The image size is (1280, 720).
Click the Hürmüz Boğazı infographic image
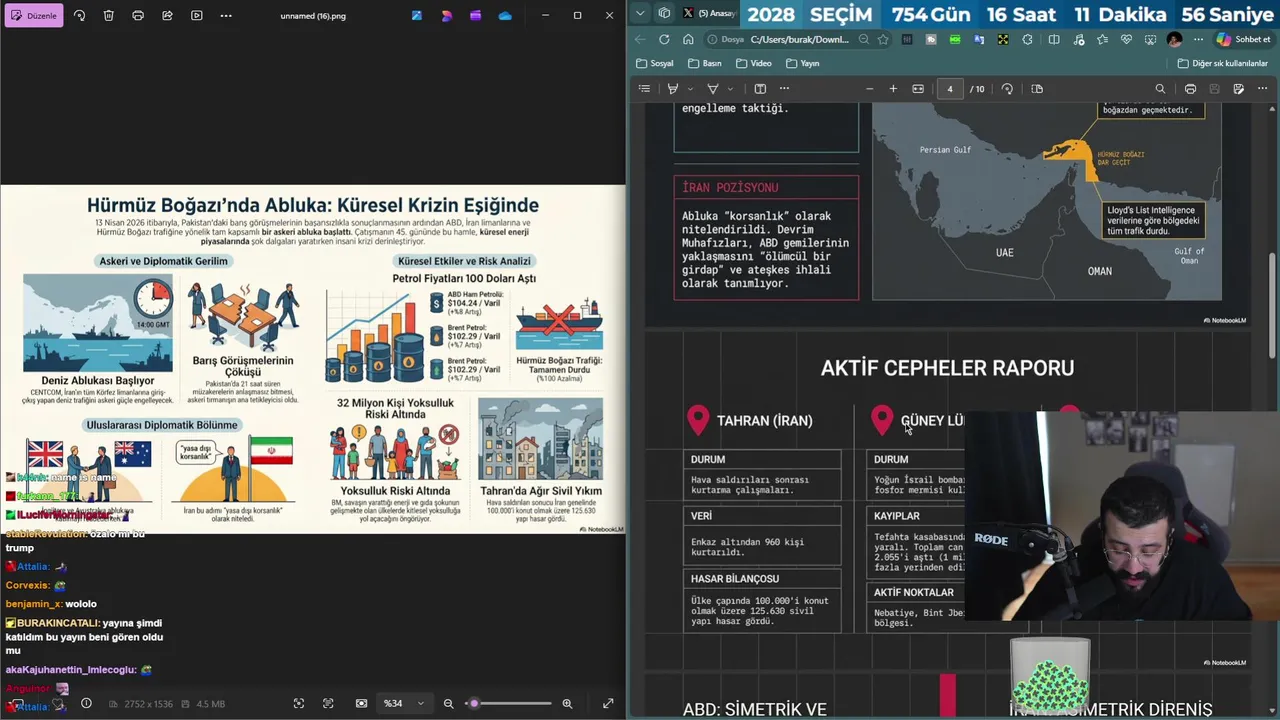[312, 359]
